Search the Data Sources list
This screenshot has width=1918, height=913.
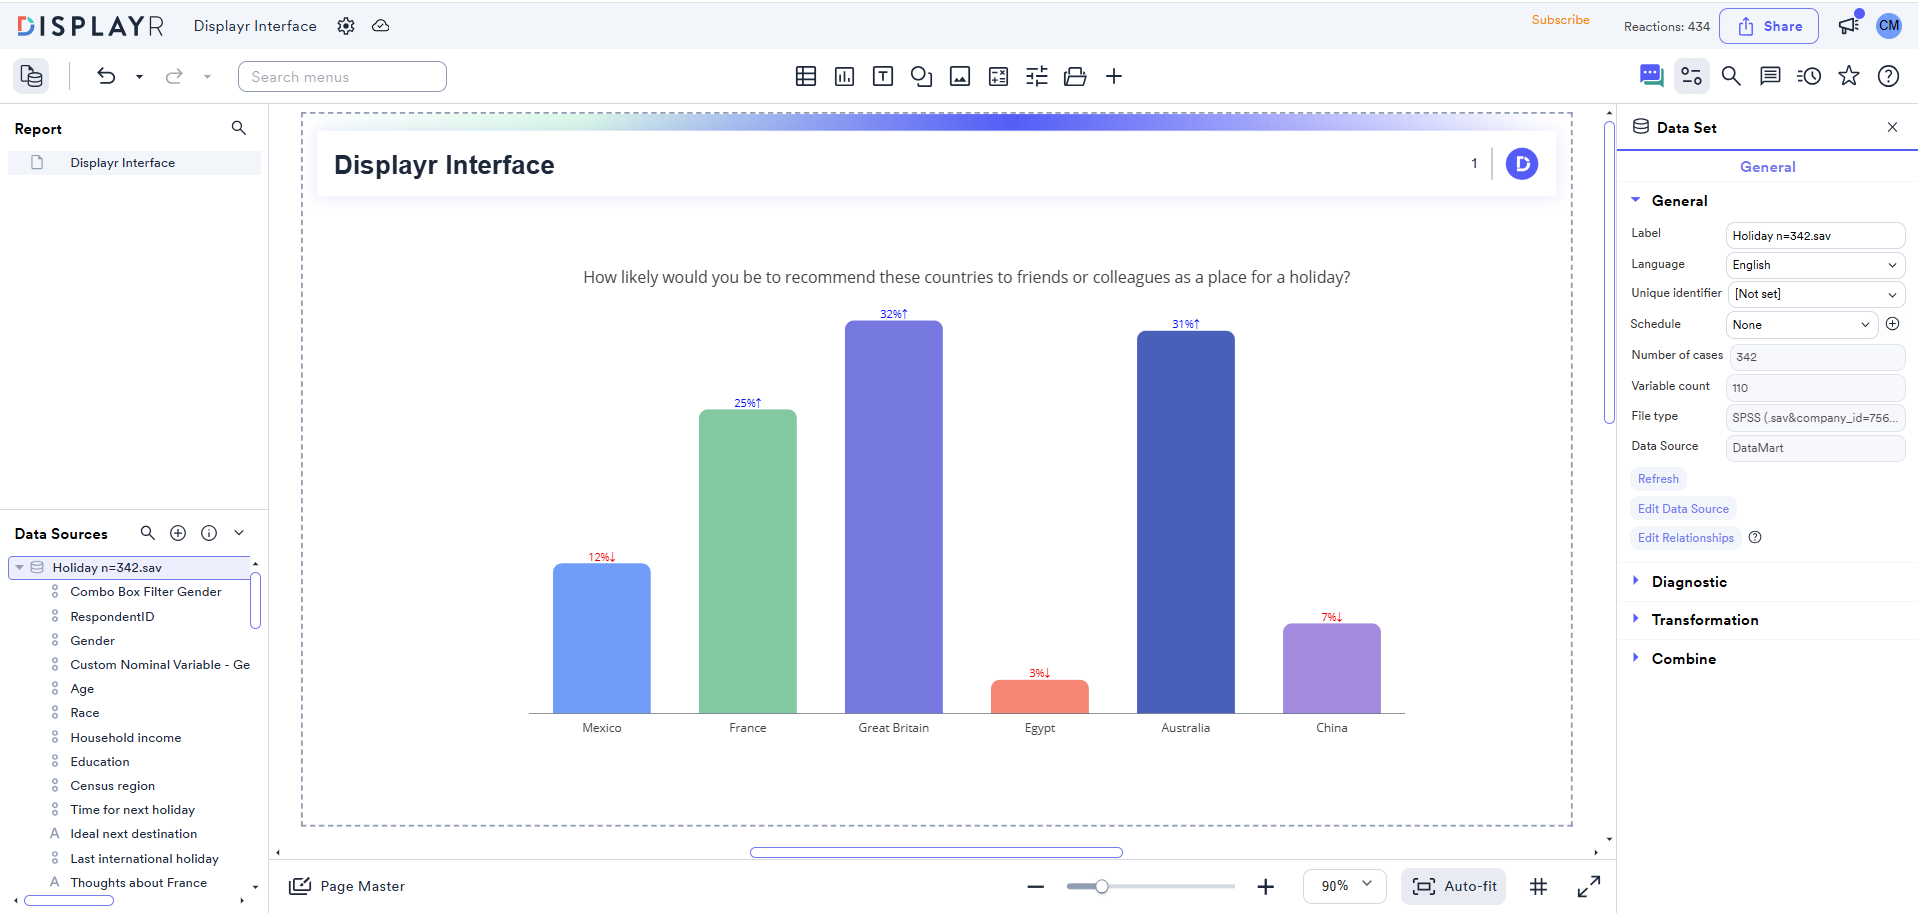pos(148,533)
